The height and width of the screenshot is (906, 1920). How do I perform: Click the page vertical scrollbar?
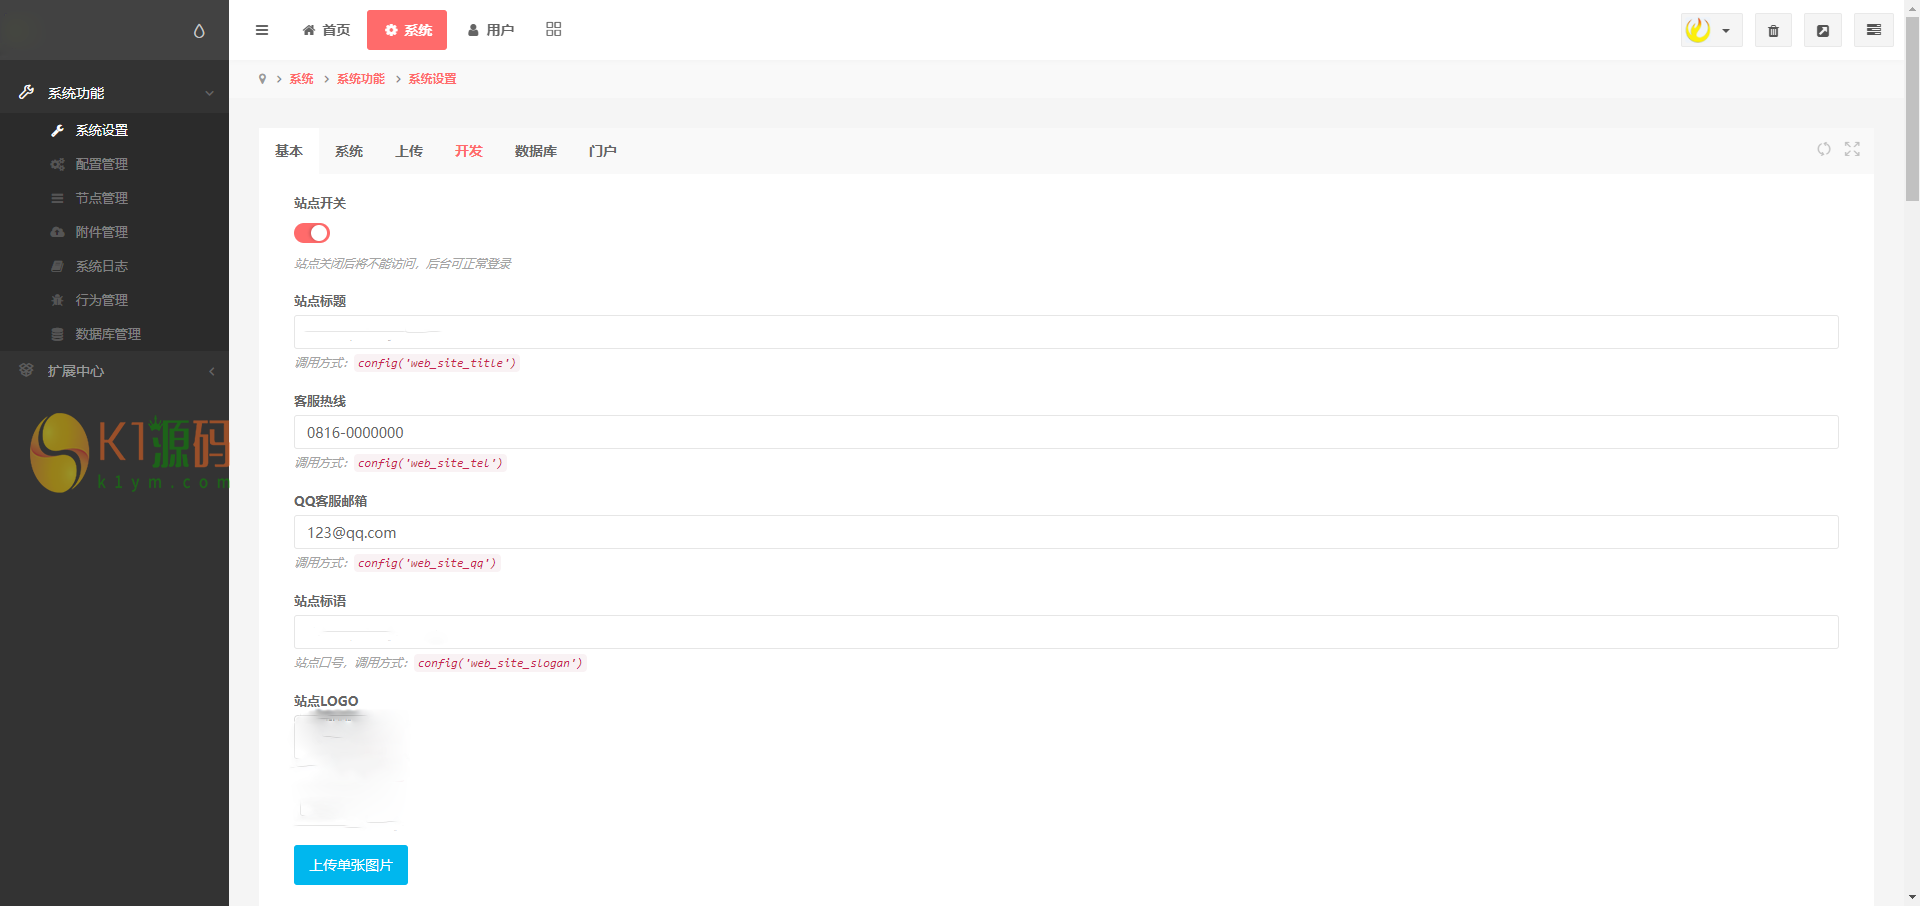[1912, 110]
